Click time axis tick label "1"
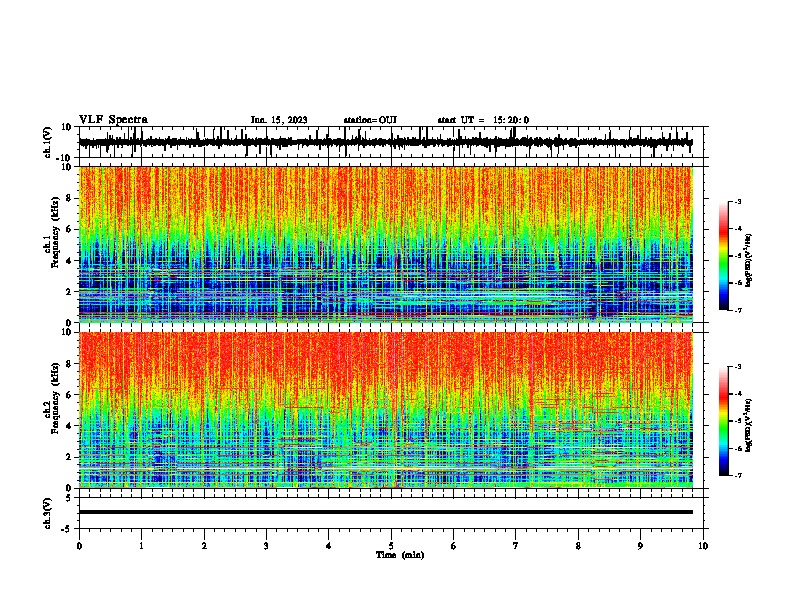This screenshot has width=792, height=612. [x=141, y=546]
